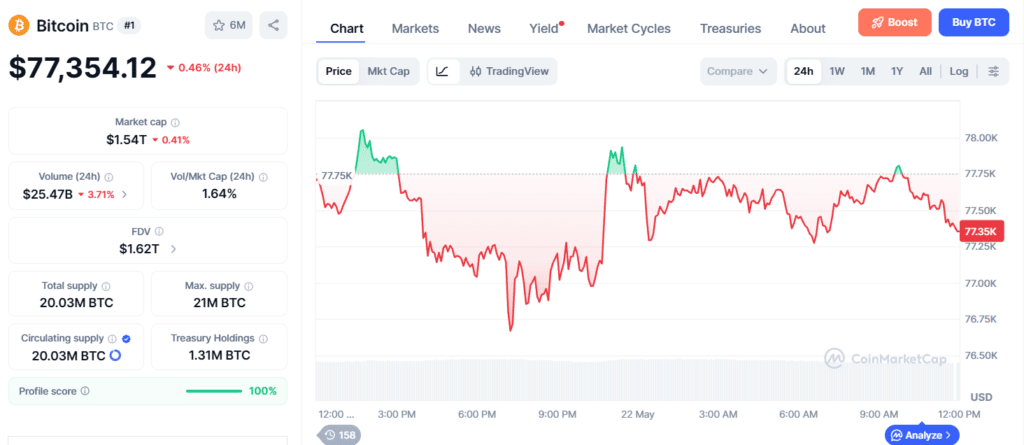Click the 77.35K current price label
1024x445 pixels.
[982, 231]
